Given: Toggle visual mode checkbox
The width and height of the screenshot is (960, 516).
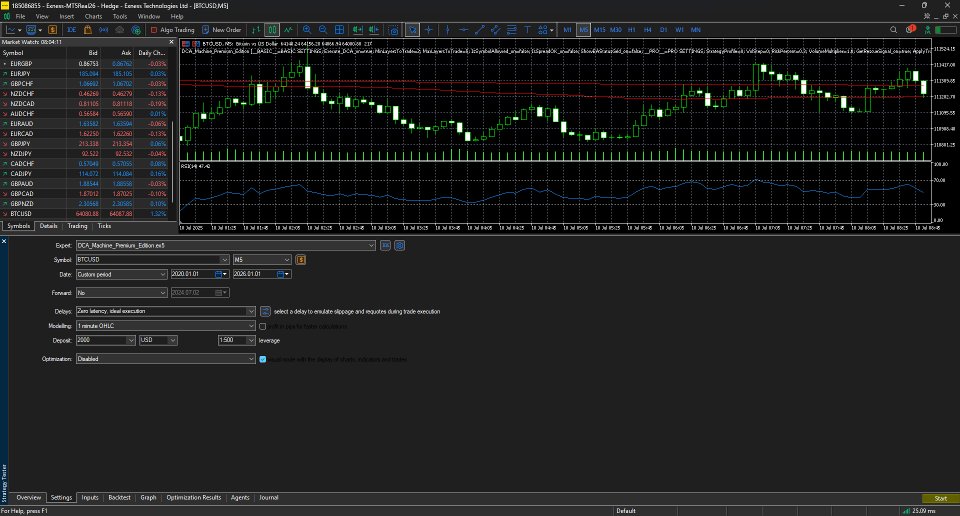Looking at the screenshot, I should [x=263, y=359].
